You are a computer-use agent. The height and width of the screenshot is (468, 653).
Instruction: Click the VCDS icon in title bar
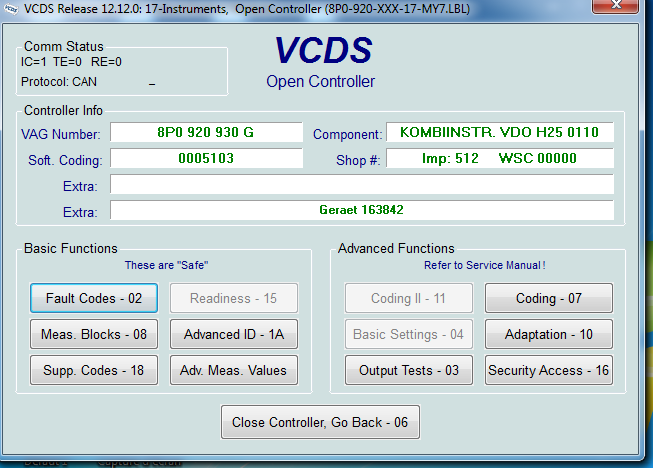pos(10,9)
